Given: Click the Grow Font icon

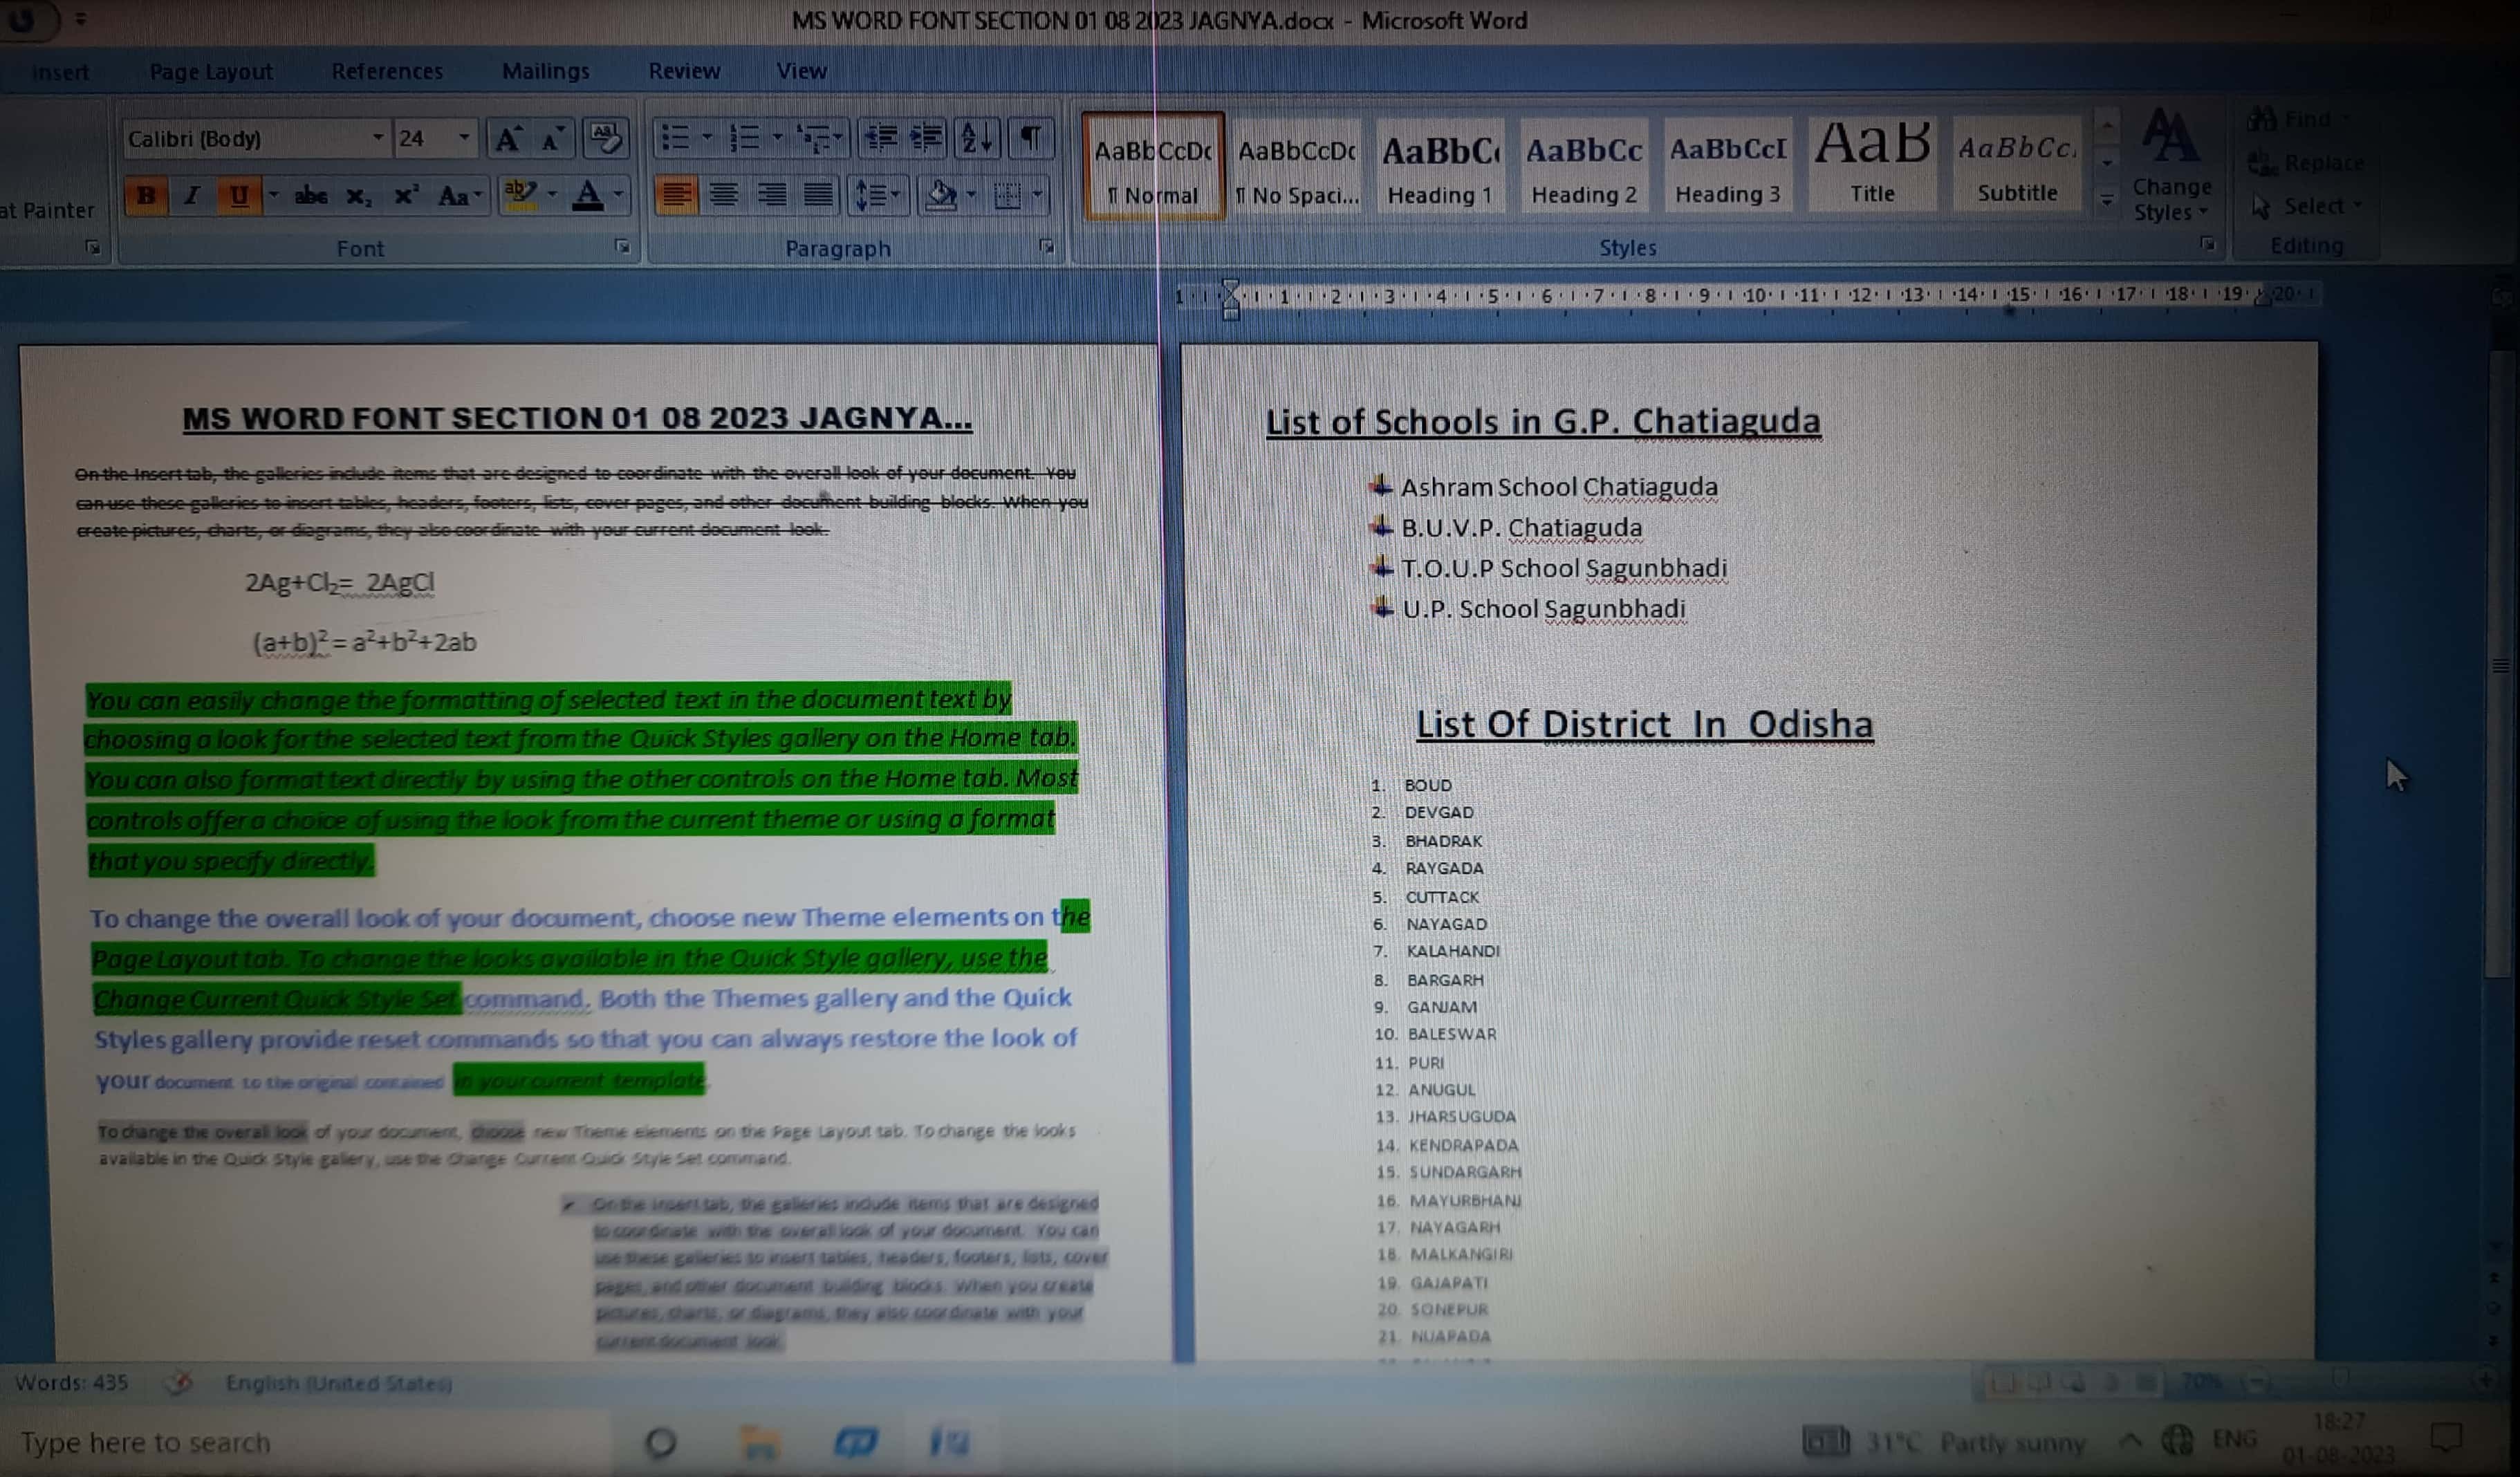Looking at the screenshot, I should click(x=508, y=139).
